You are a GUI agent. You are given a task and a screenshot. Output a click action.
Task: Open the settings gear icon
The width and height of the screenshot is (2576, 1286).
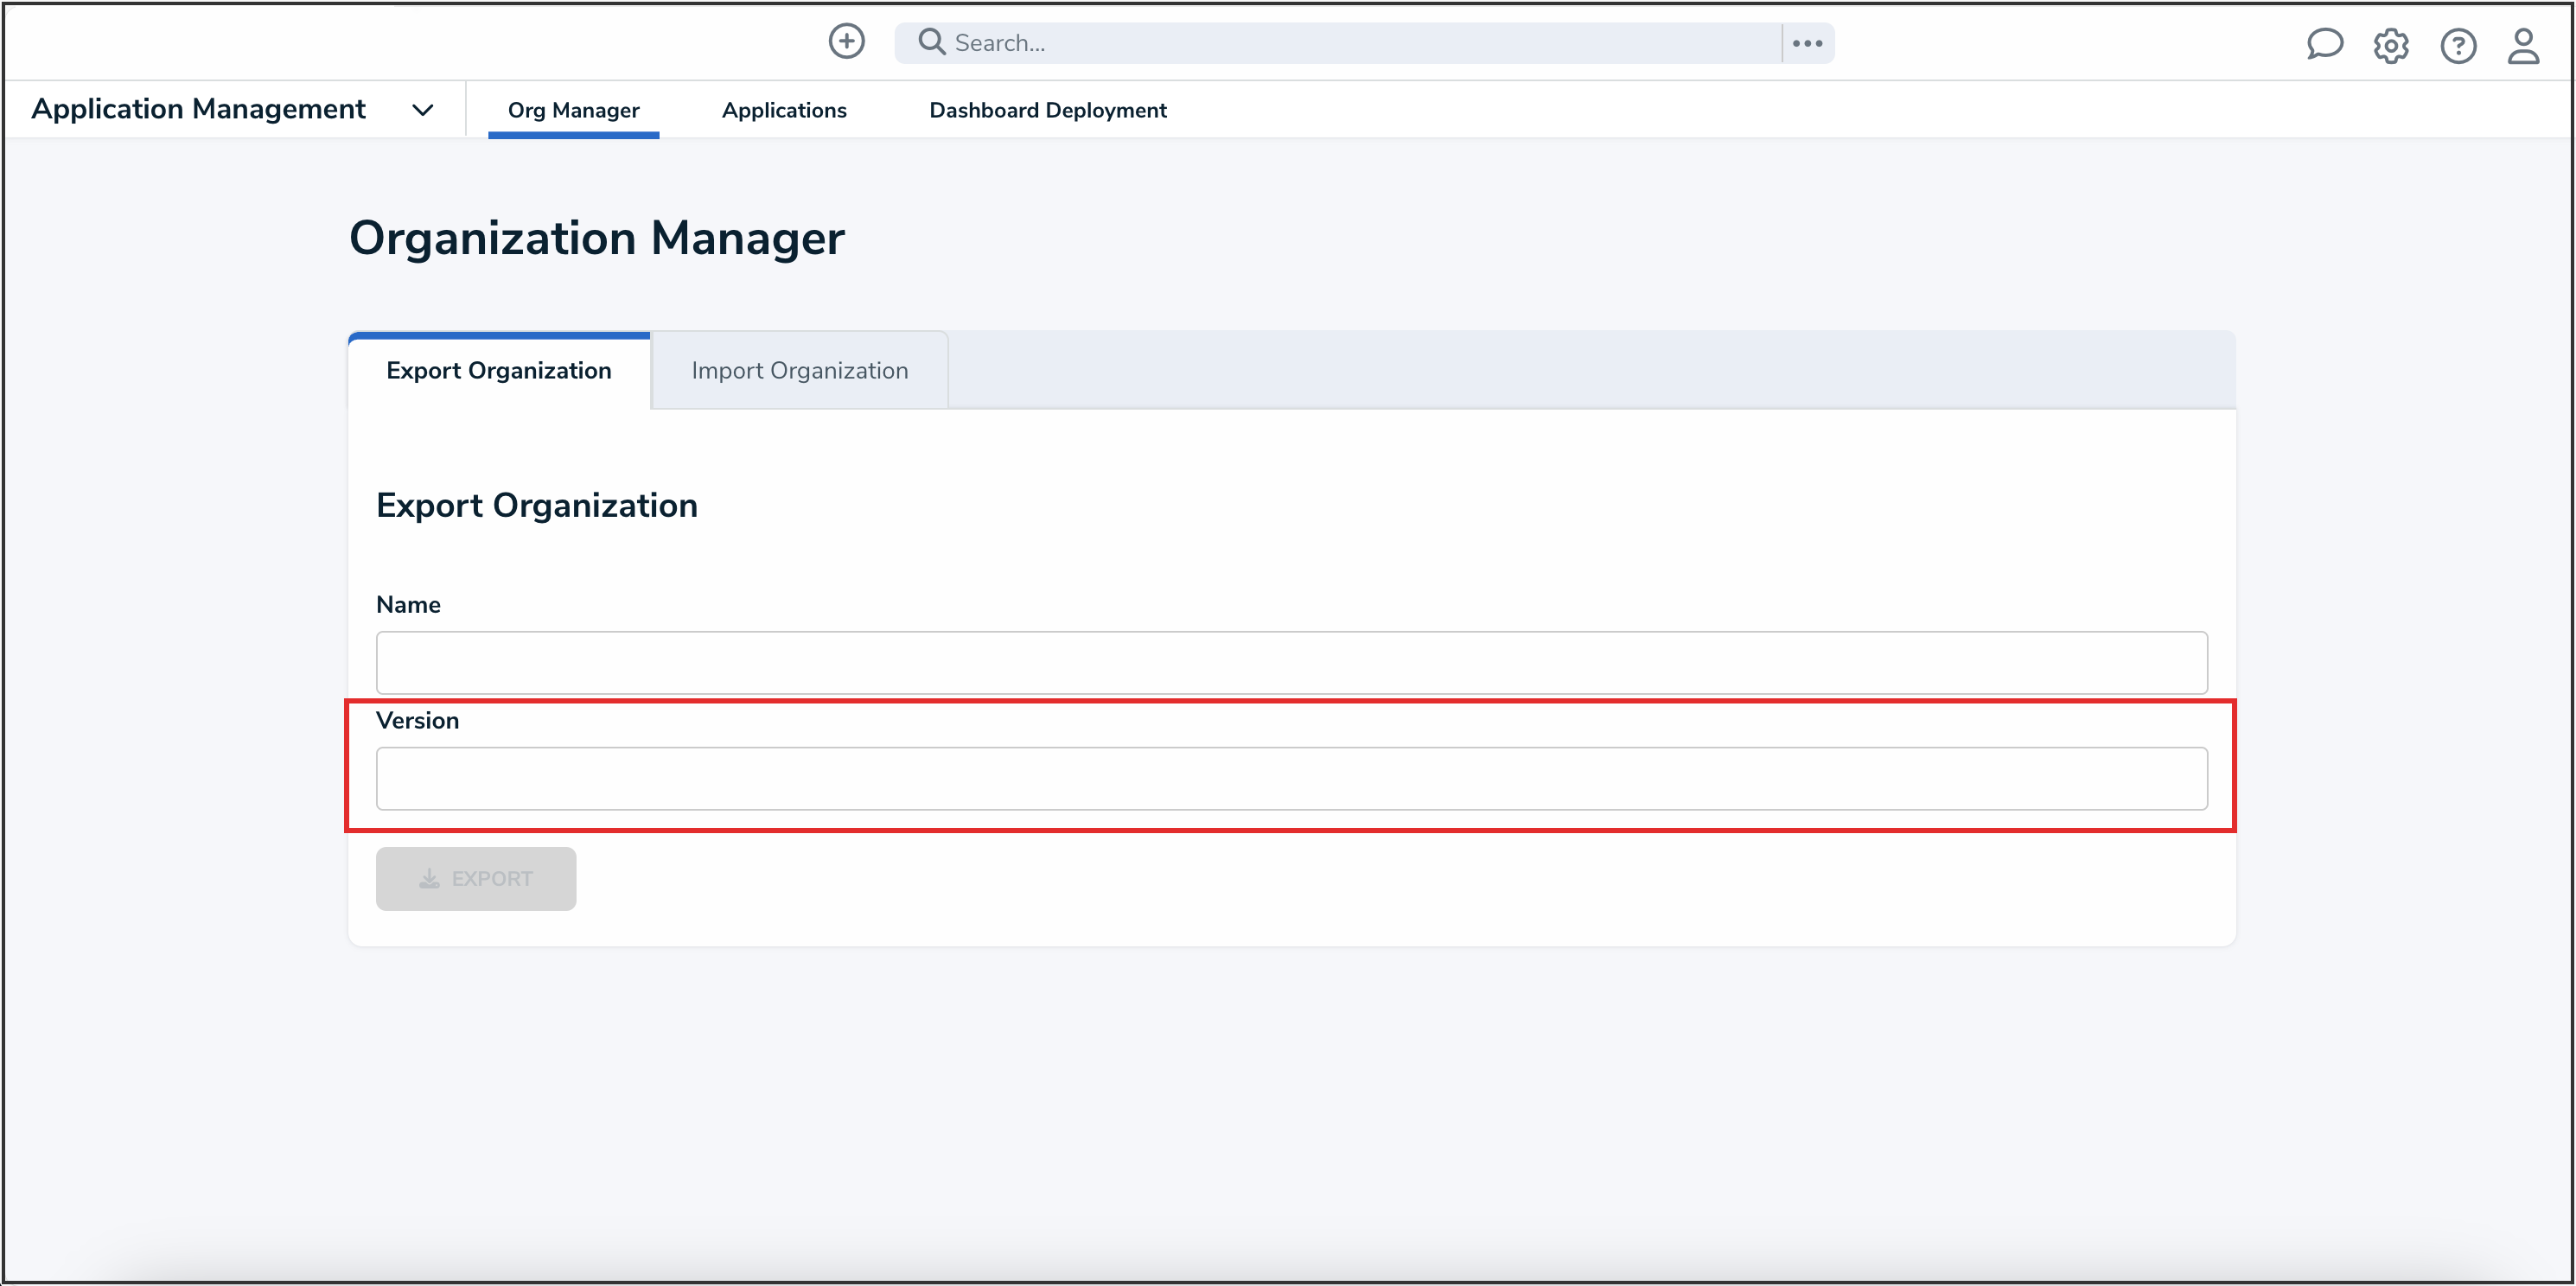[x=2391, y=46]
